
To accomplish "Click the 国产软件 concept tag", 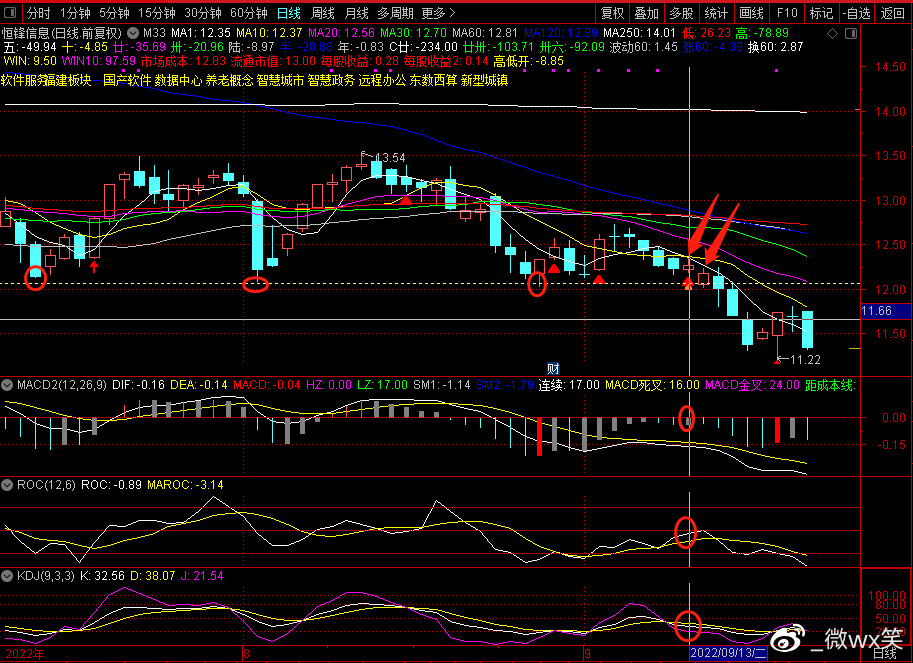I will tap(126, 80).
